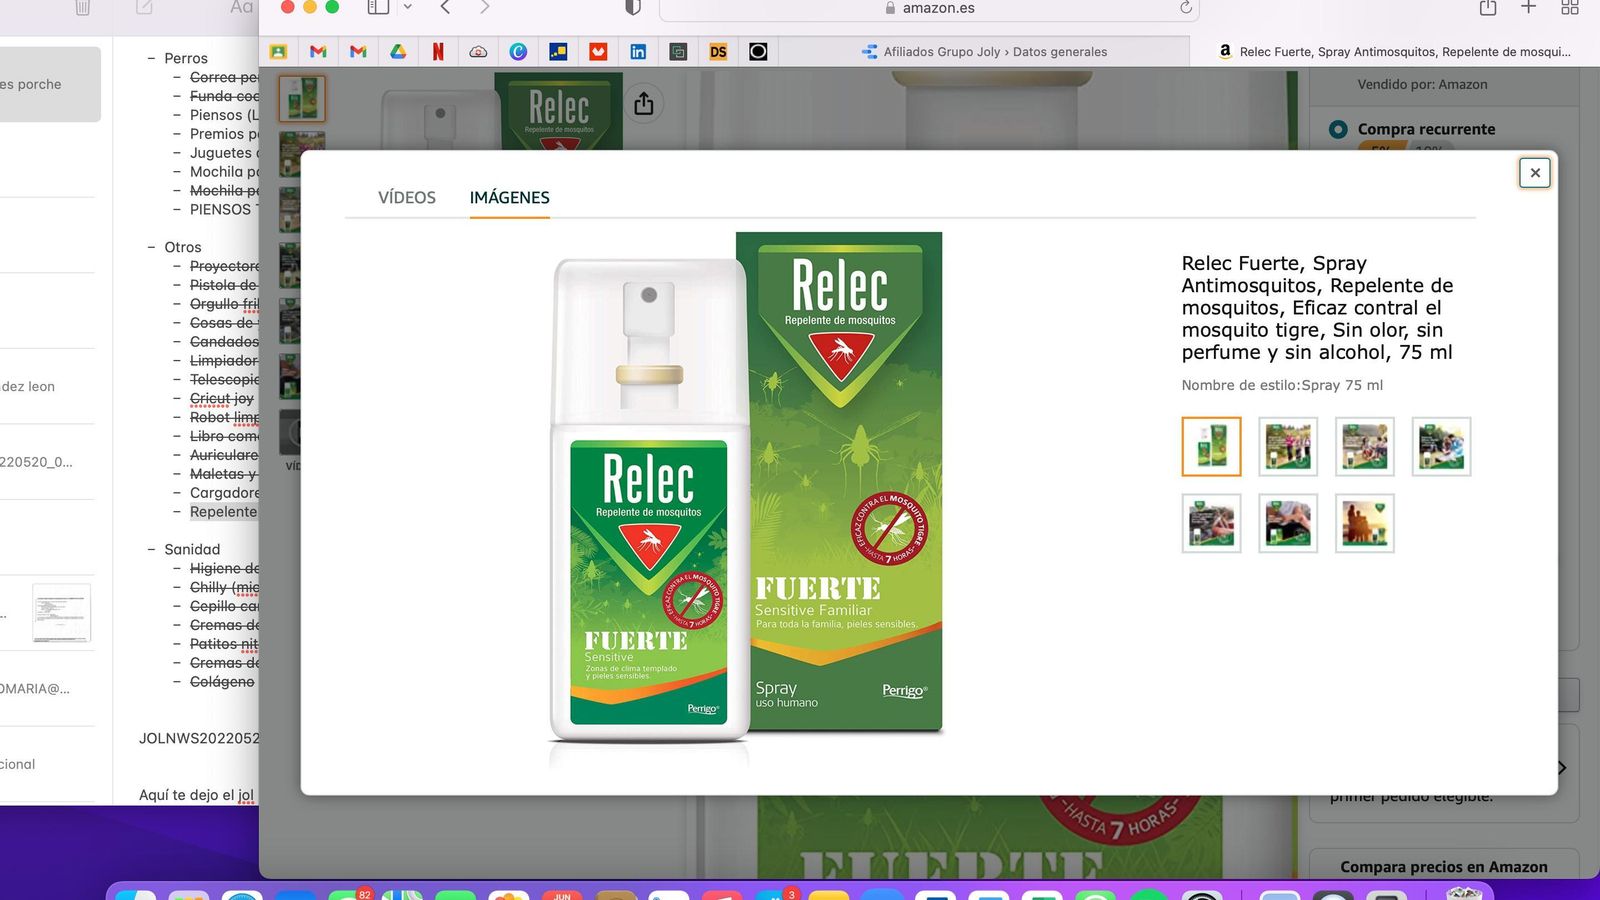Open the LinkedIn bookmark
The width and height of the screenshot is (1600, 900).
638,51
